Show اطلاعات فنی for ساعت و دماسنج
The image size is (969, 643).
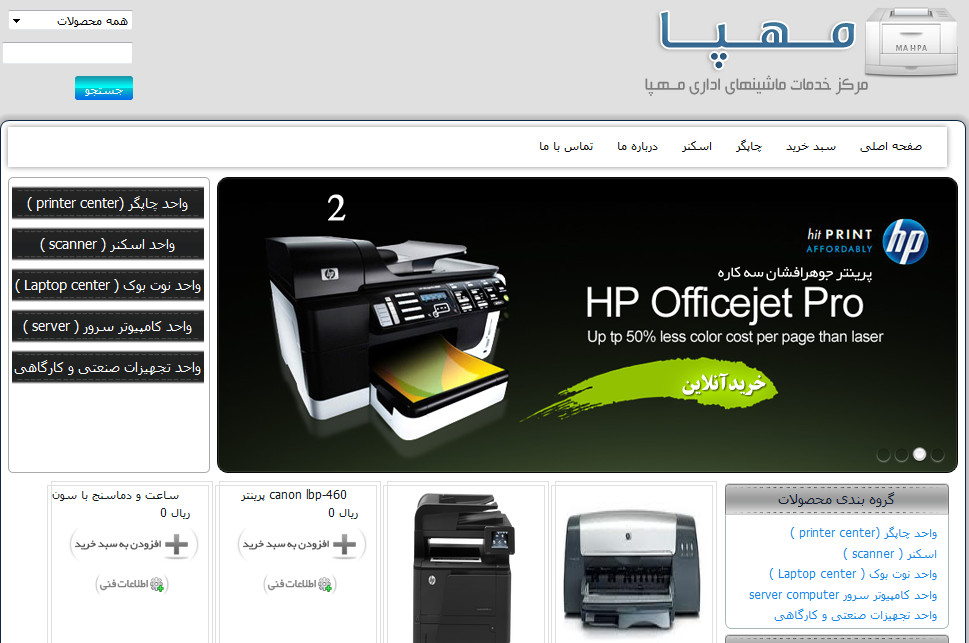(x=132, y=584)
